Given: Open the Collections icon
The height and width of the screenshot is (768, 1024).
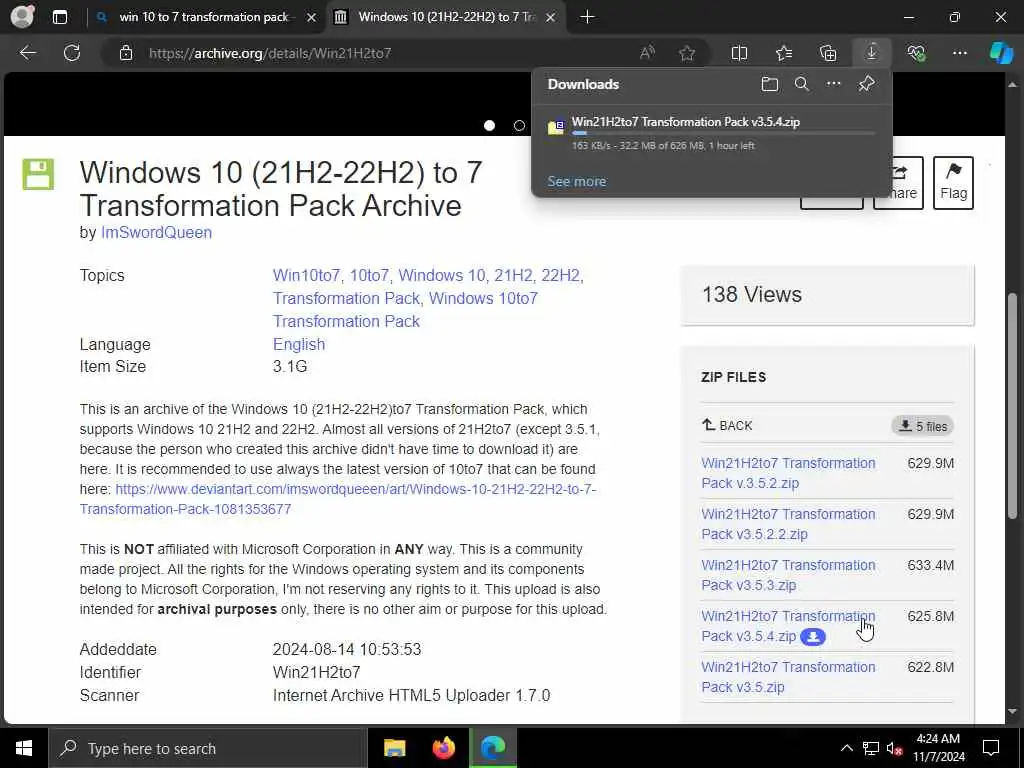Looking at the screenshot, I should 828,53.
